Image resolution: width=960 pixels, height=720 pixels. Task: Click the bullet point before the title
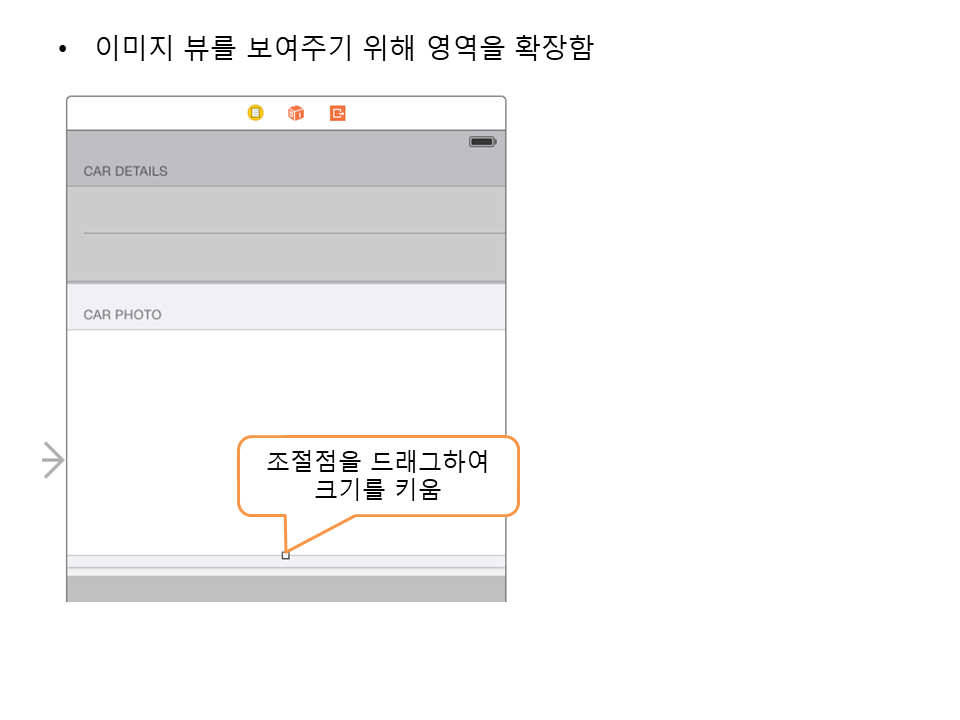click(65, 49)
